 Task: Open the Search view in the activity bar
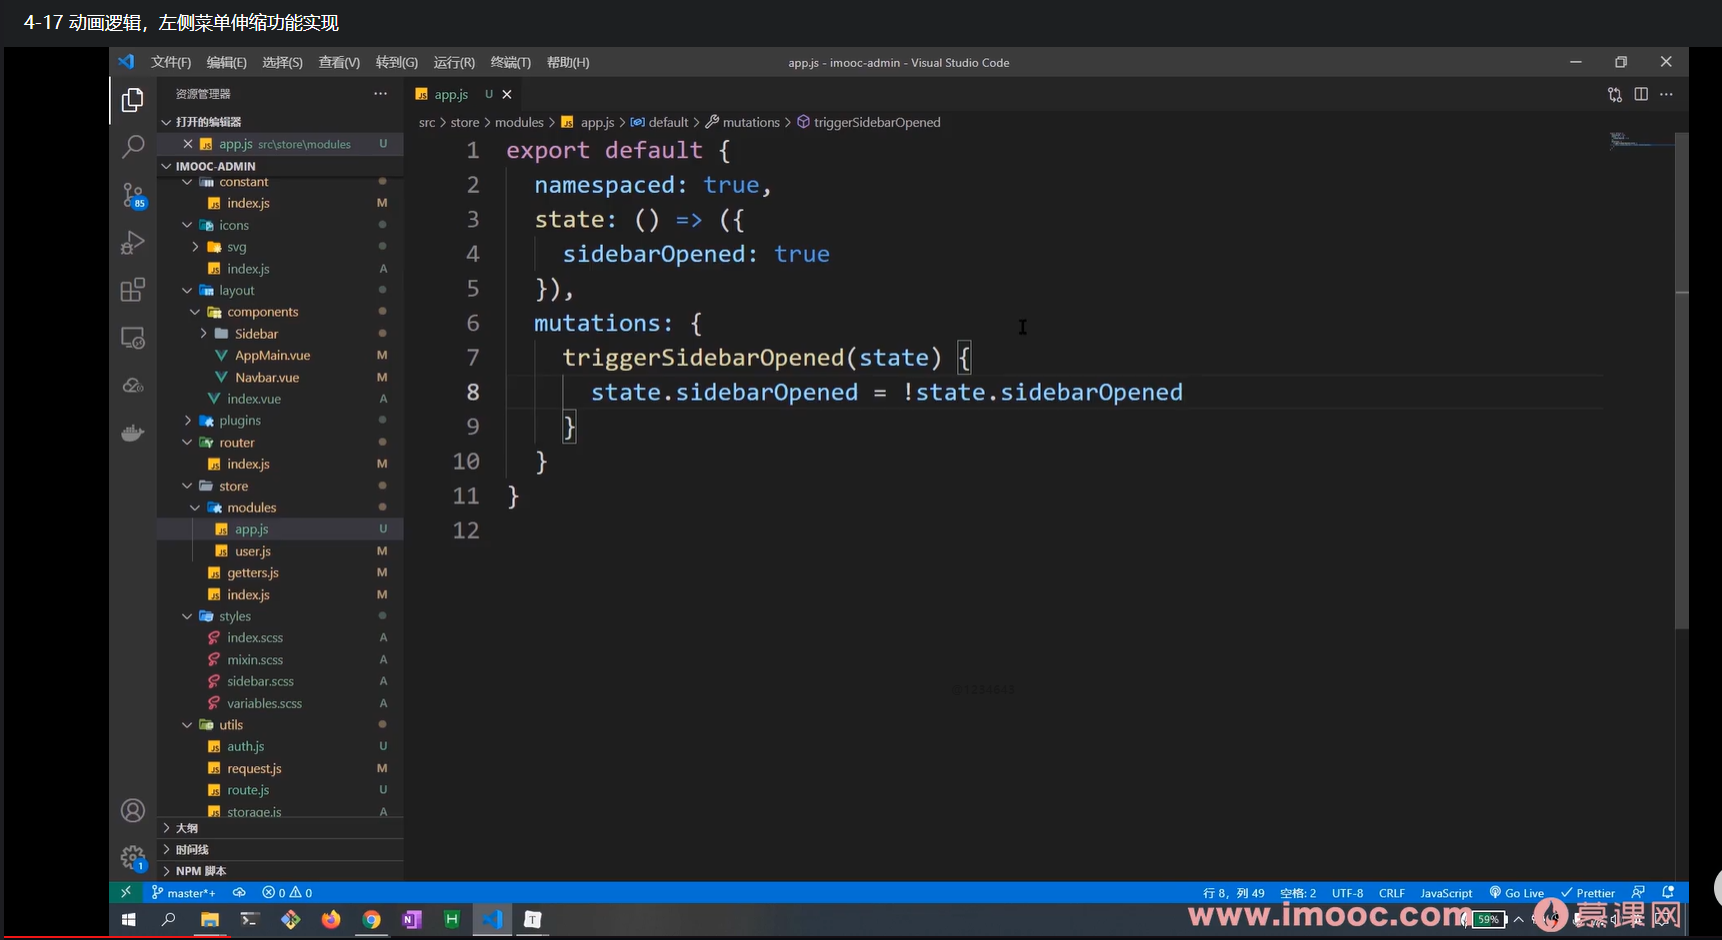pos(132,148)
